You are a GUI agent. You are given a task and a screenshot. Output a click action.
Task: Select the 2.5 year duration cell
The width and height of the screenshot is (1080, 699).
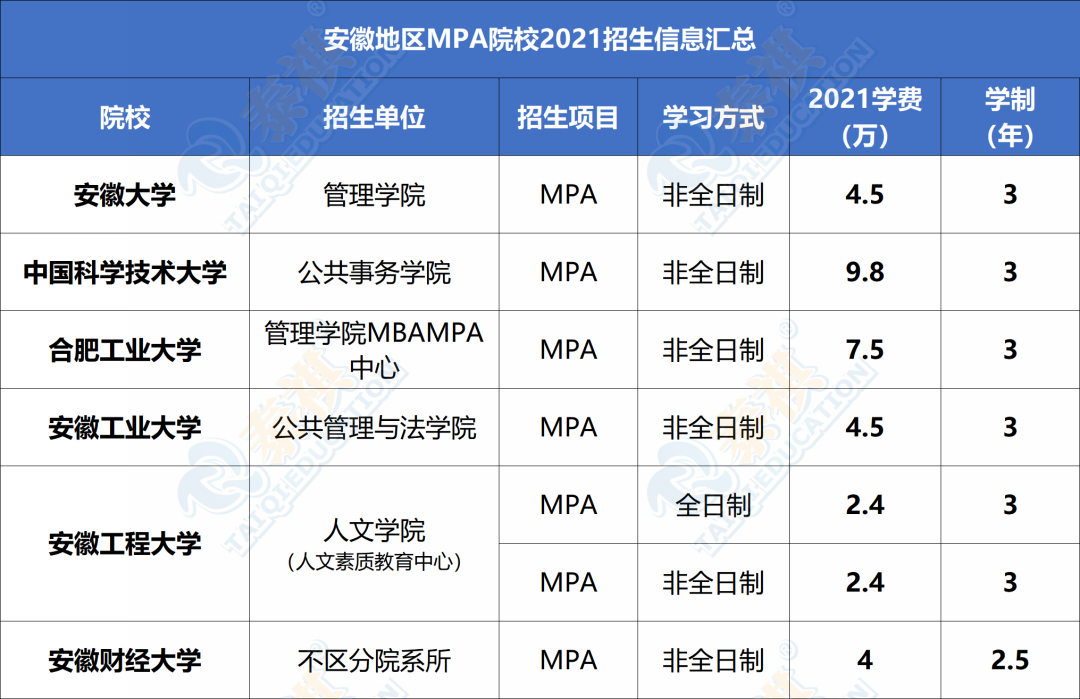click(1009, 660)
